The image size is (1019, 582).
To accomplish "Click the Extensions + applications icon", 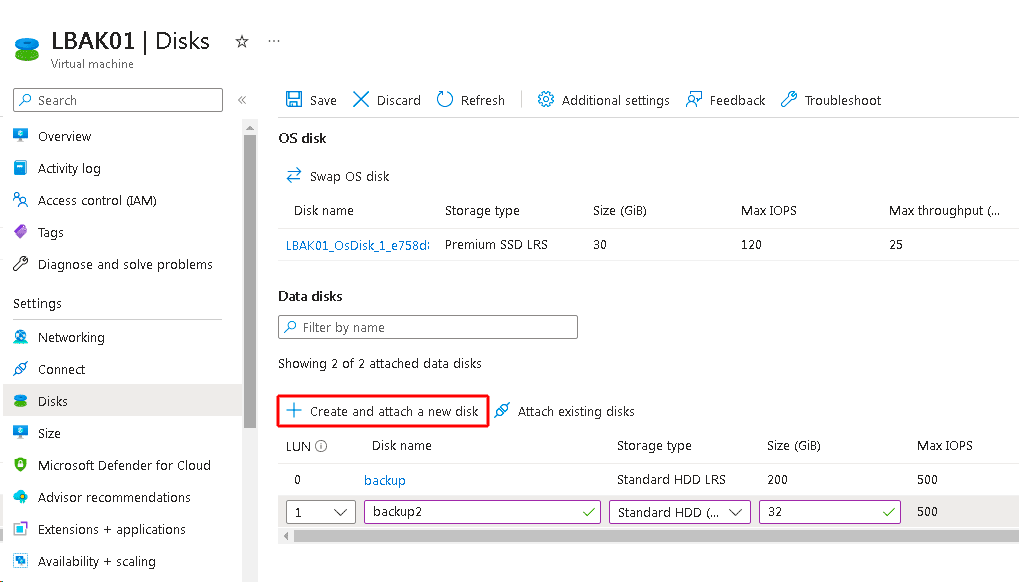I will 21,528.
